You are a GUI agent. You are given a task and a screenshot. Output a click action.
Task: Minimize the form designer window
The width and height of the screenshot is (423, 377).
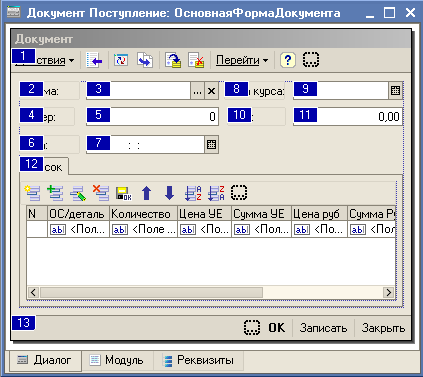pyautogui.click(x=370, y=13)
